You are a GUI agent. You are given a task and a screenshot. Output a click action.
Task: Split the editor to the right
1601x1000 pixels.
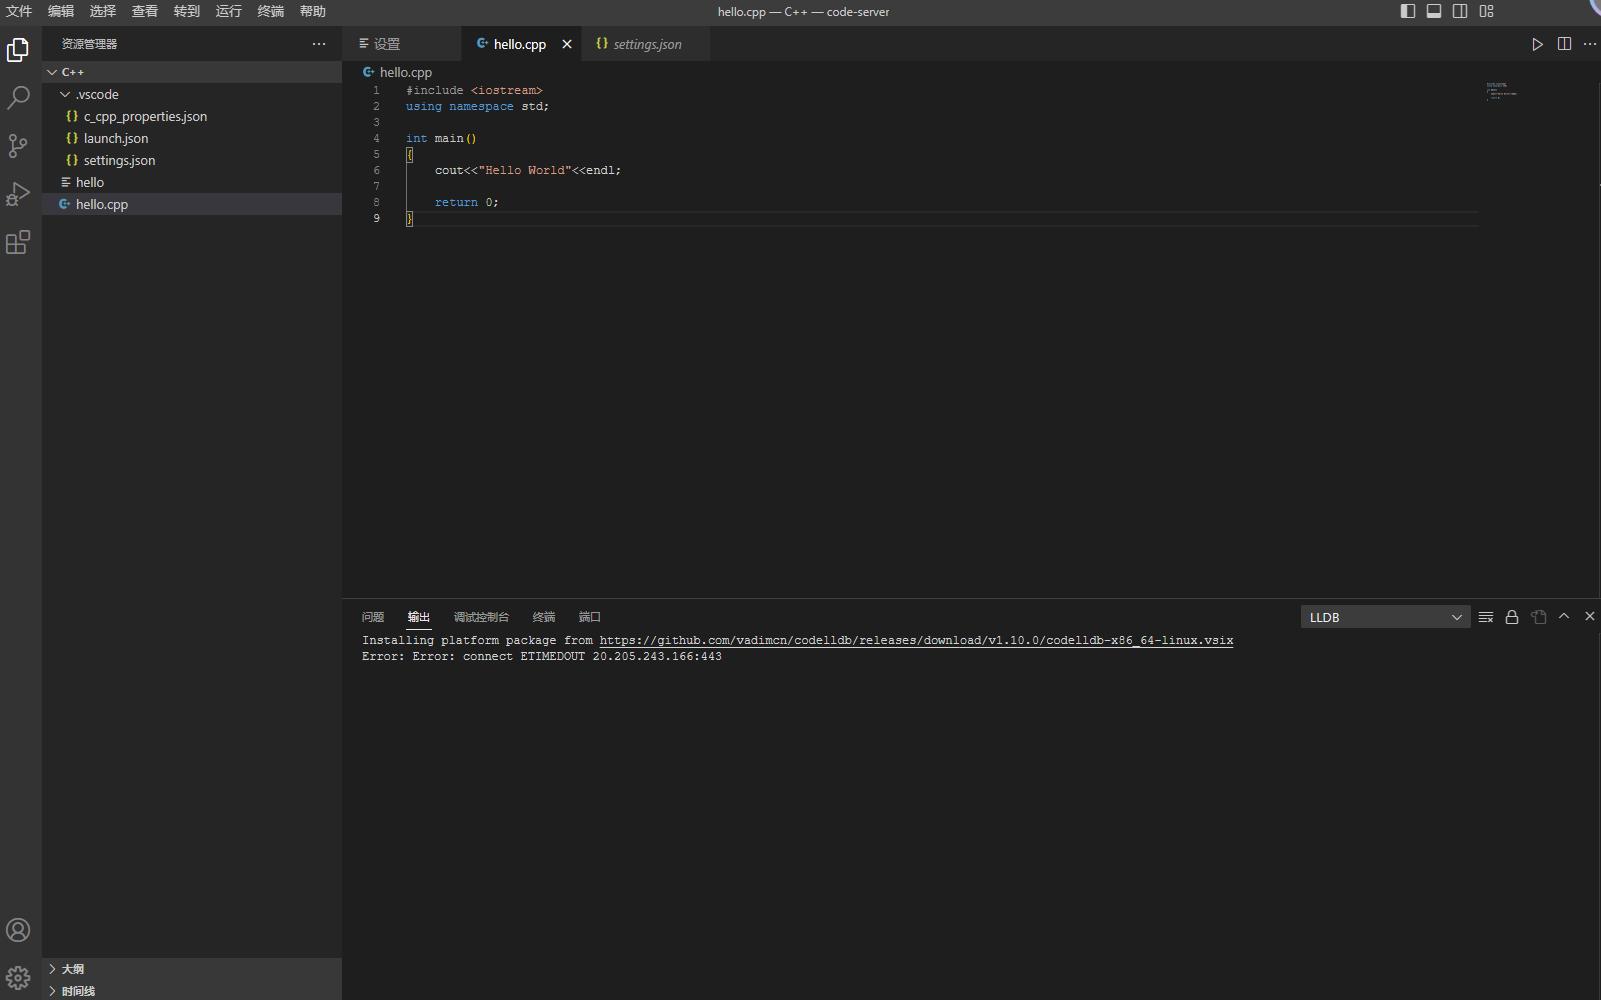(x=1564, y=44)
